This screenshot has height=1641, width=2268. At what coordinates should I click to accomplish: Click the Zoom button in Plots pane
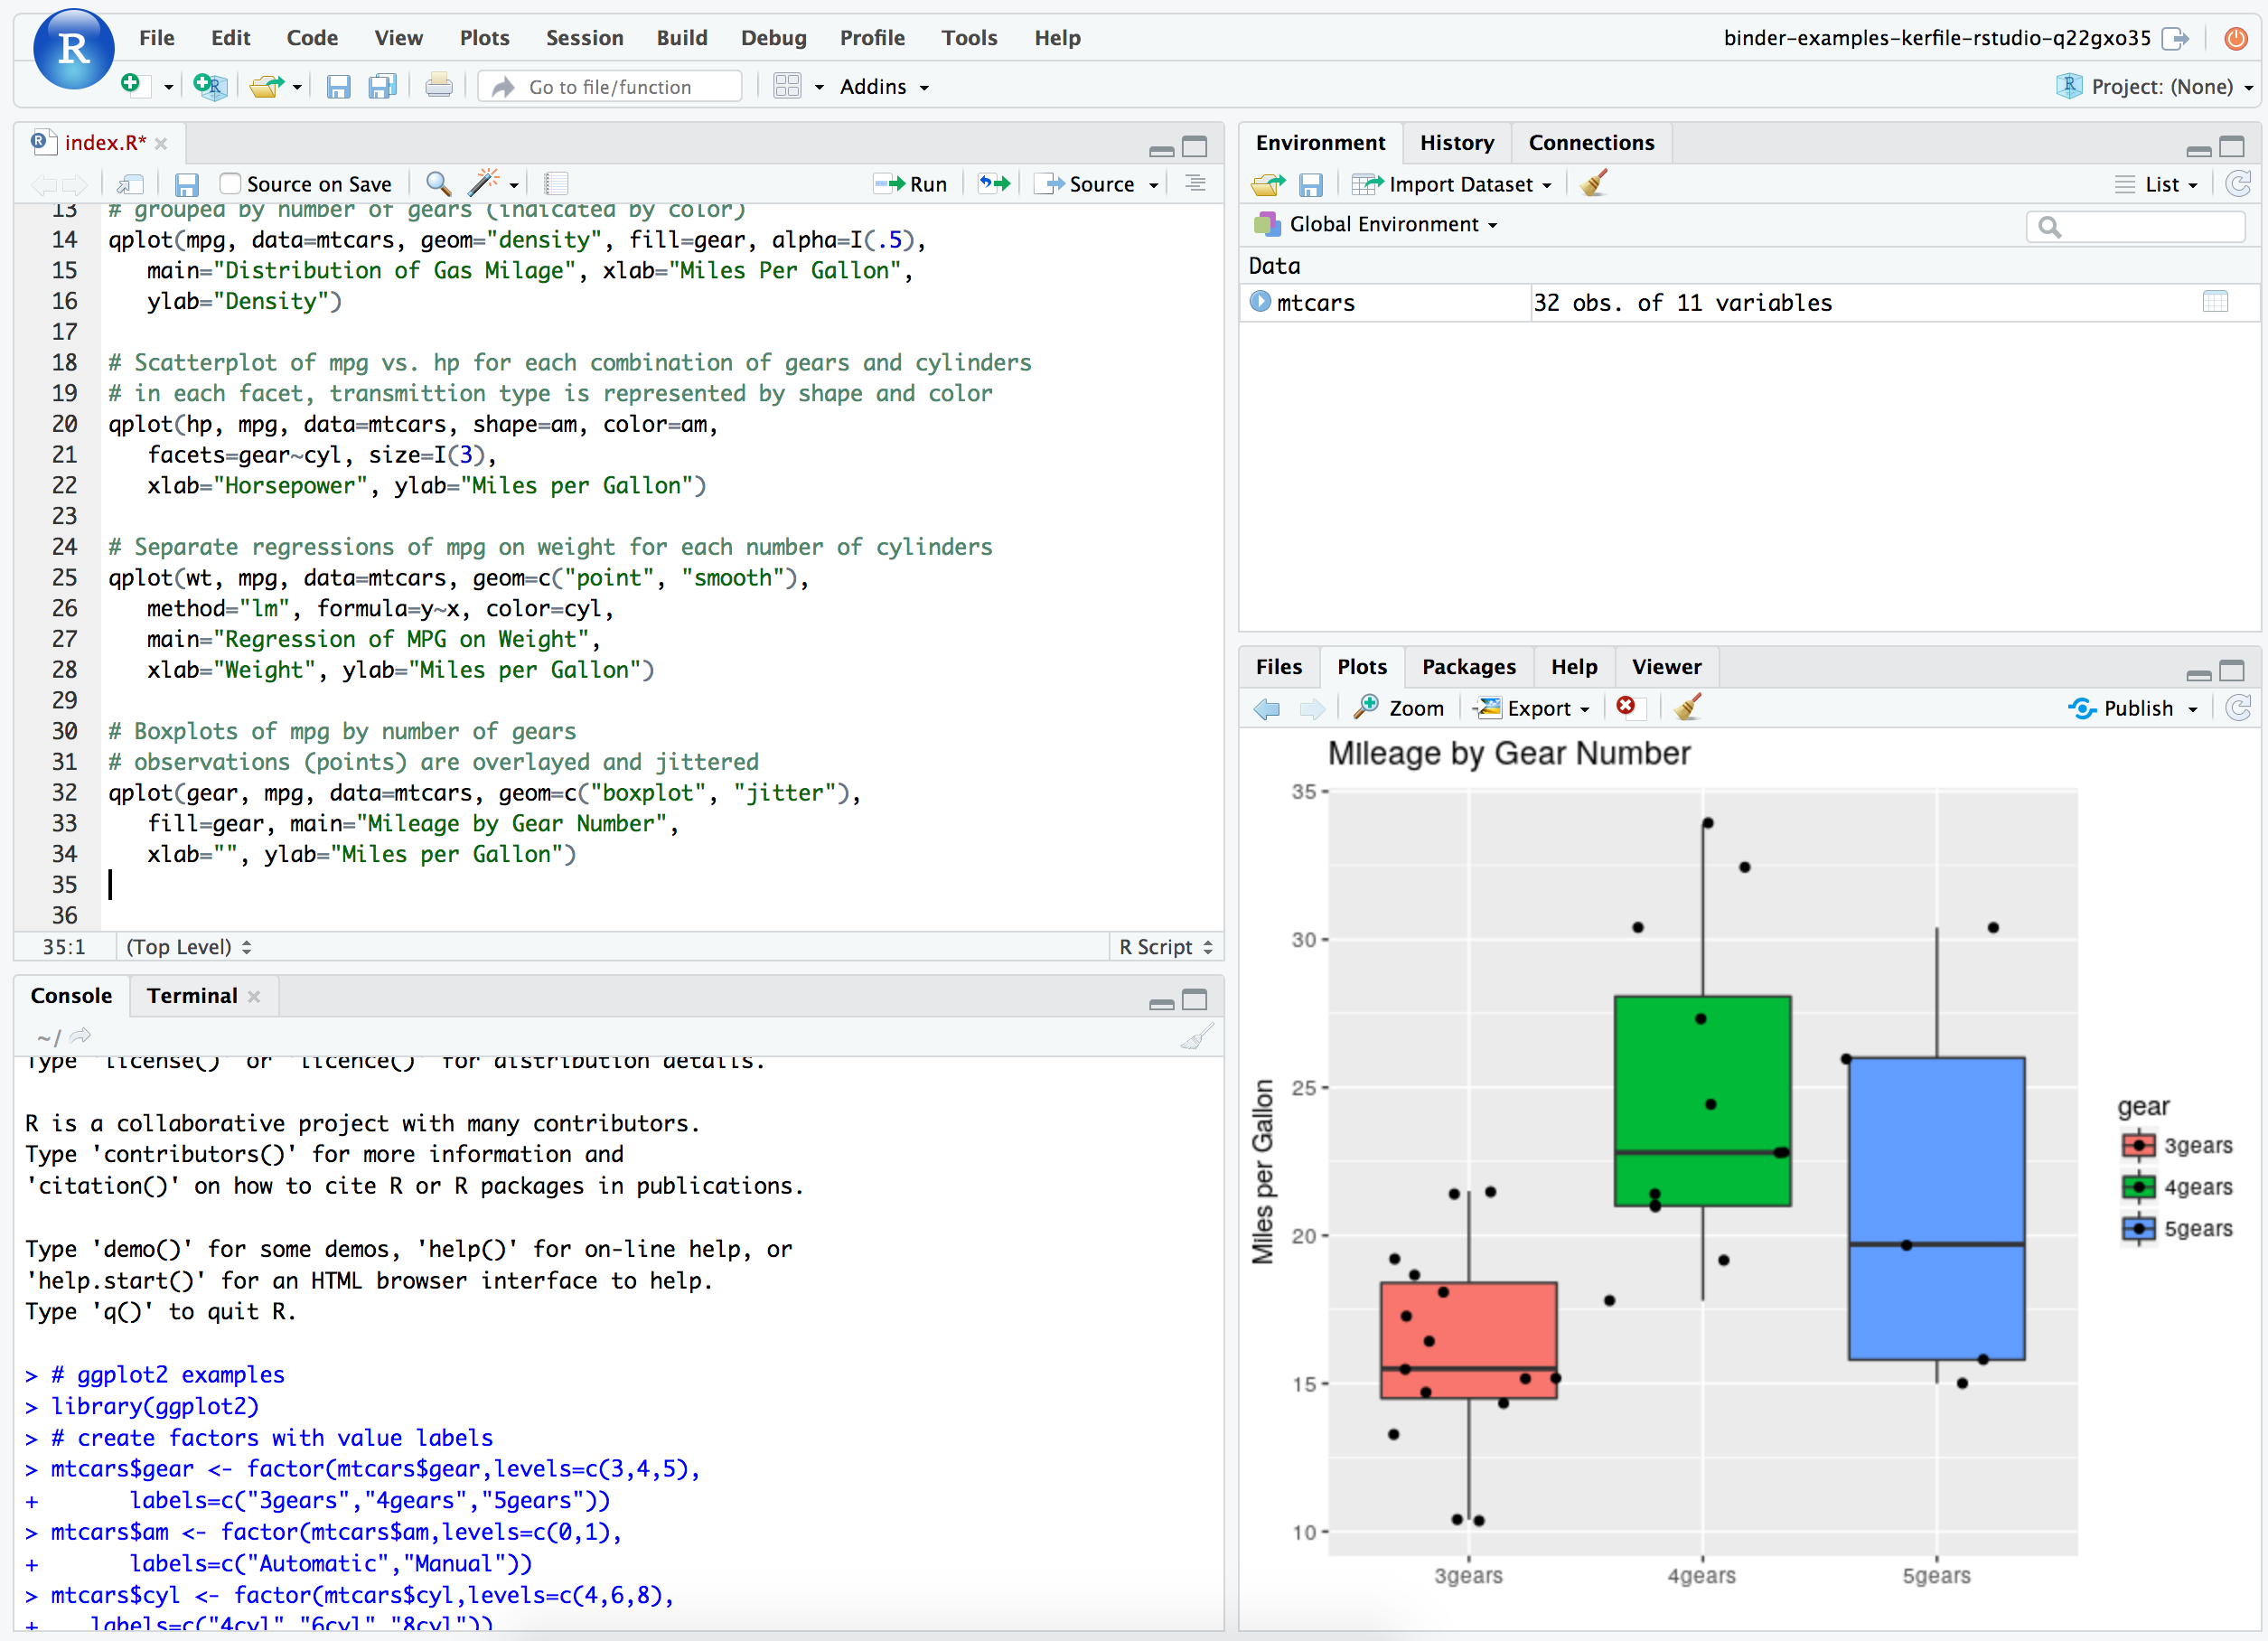pyautogui.click(x=1399, y=708)
